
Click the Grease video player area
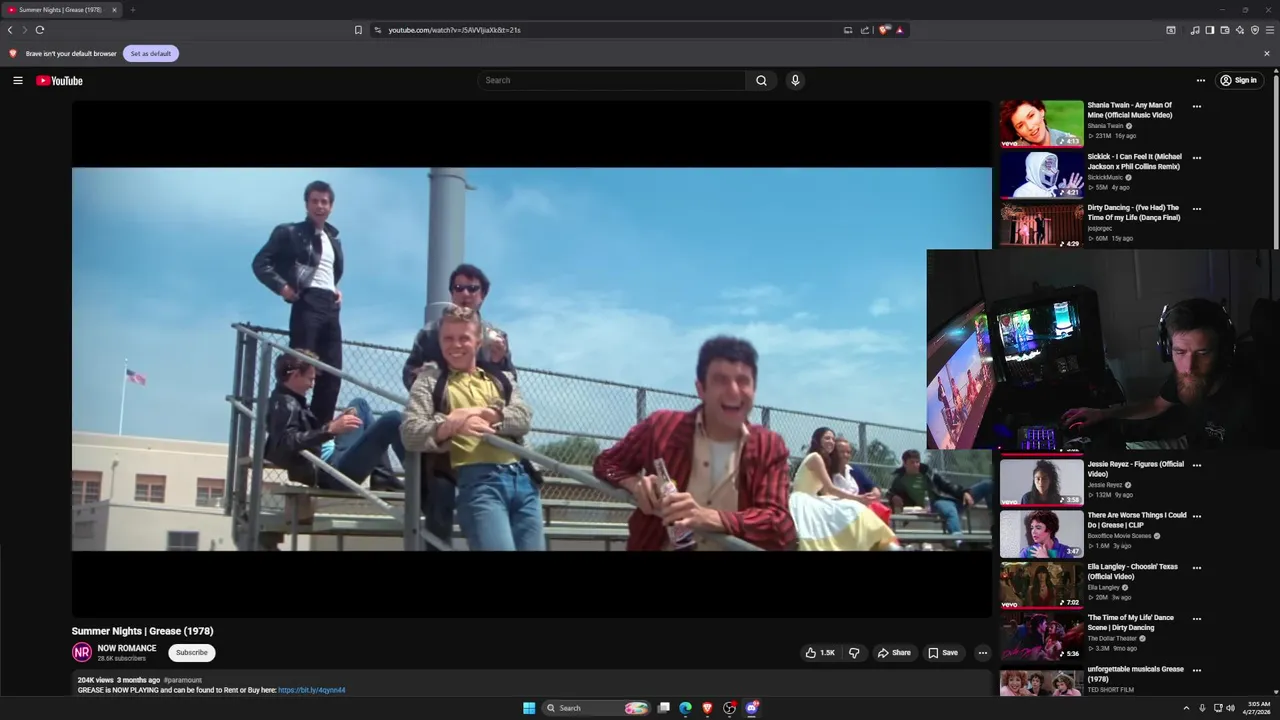(531, 359)
